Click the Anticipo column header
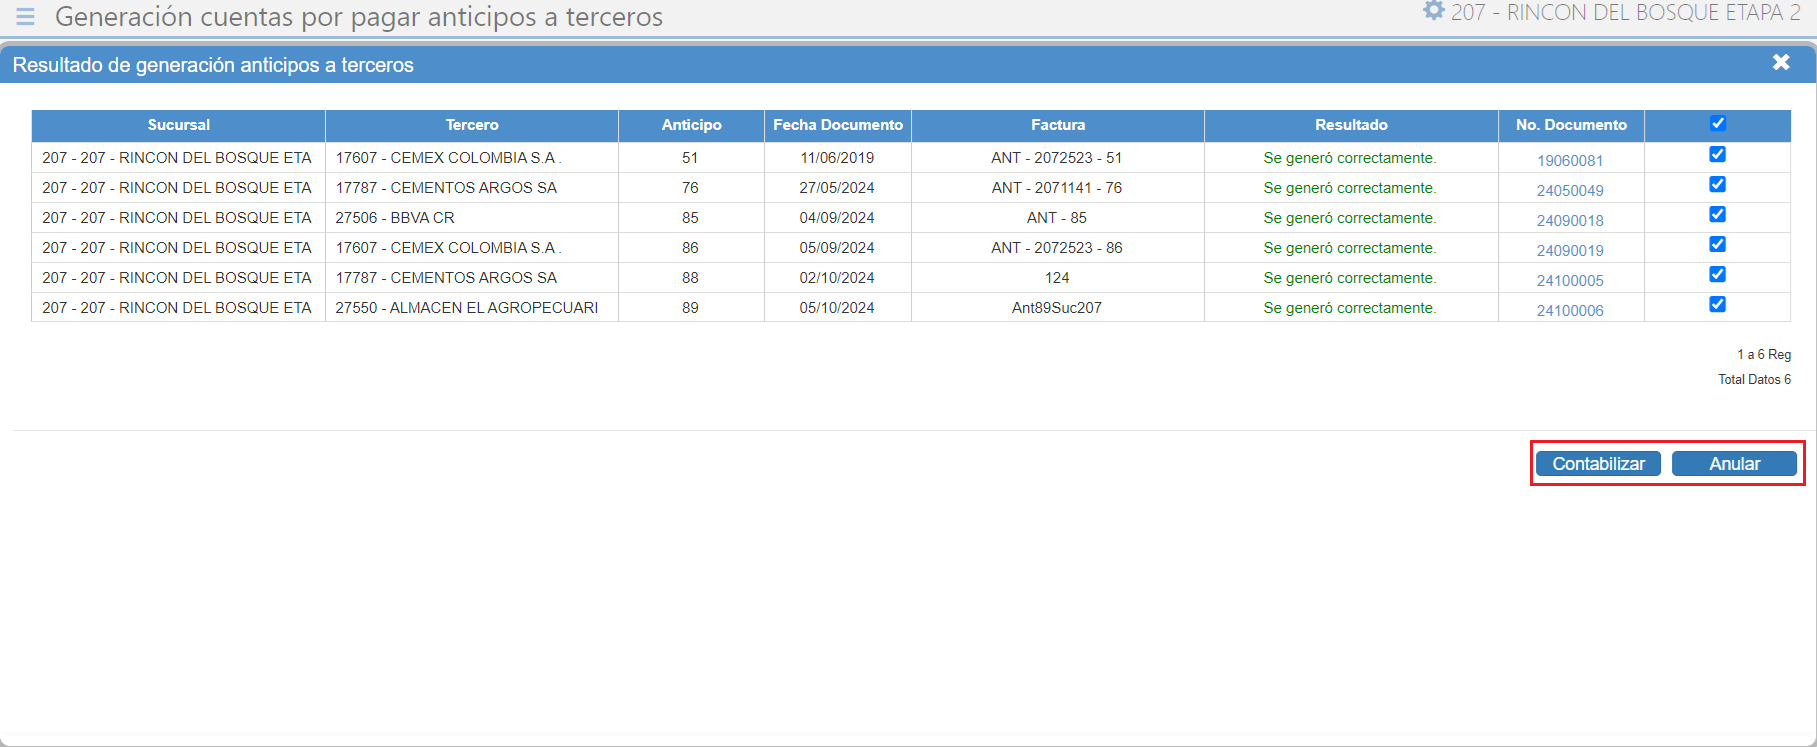The width and height of the screenshot is (1817, 747). click(x=691, y=125)
